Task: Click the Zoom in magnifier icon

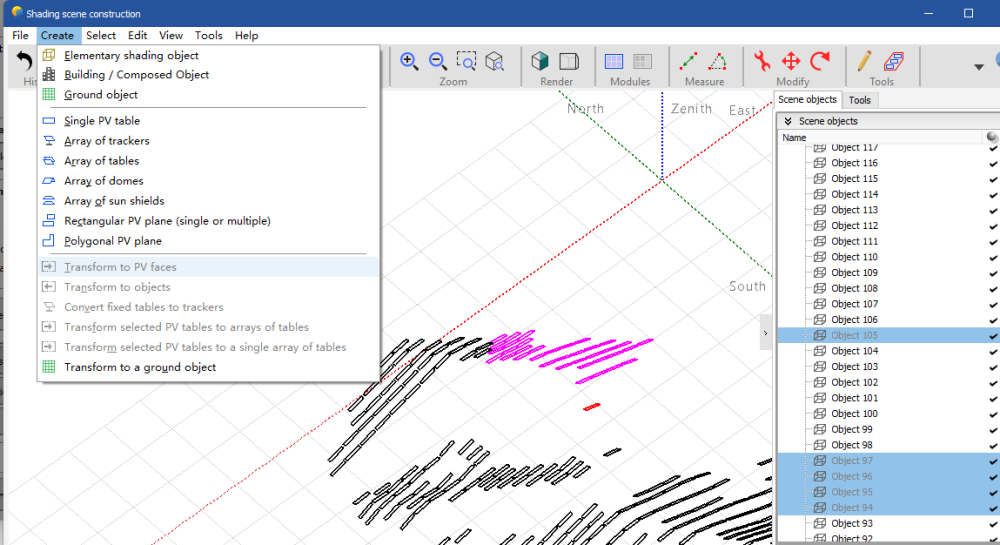Action: [x=409, y=61]
